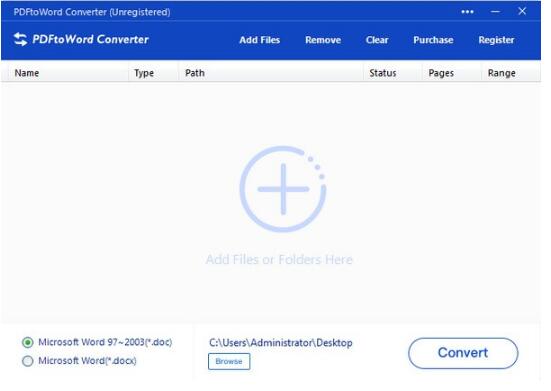Click Remove in the toolbar
The width and height of the screenshot is (551, 391).
(x=323, y=40)
